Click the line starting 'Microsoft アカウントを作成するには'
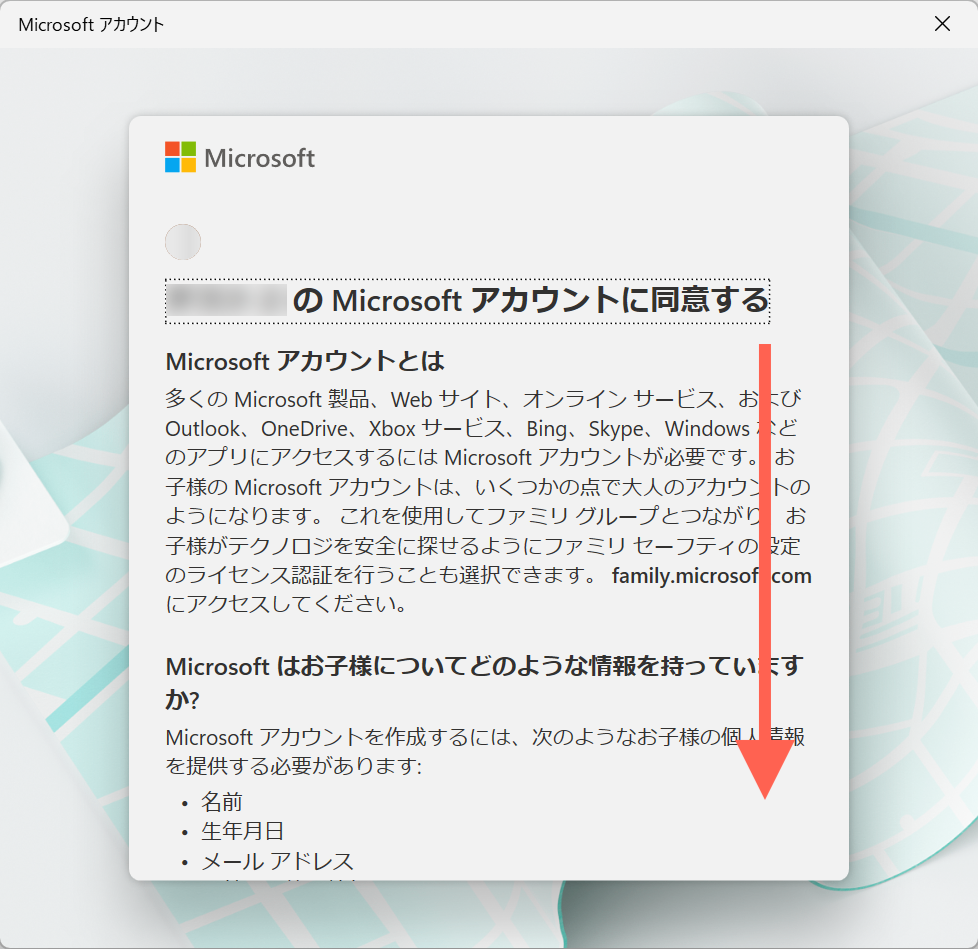Viewport: 978px width, 949px height. (x=485, y=737)
